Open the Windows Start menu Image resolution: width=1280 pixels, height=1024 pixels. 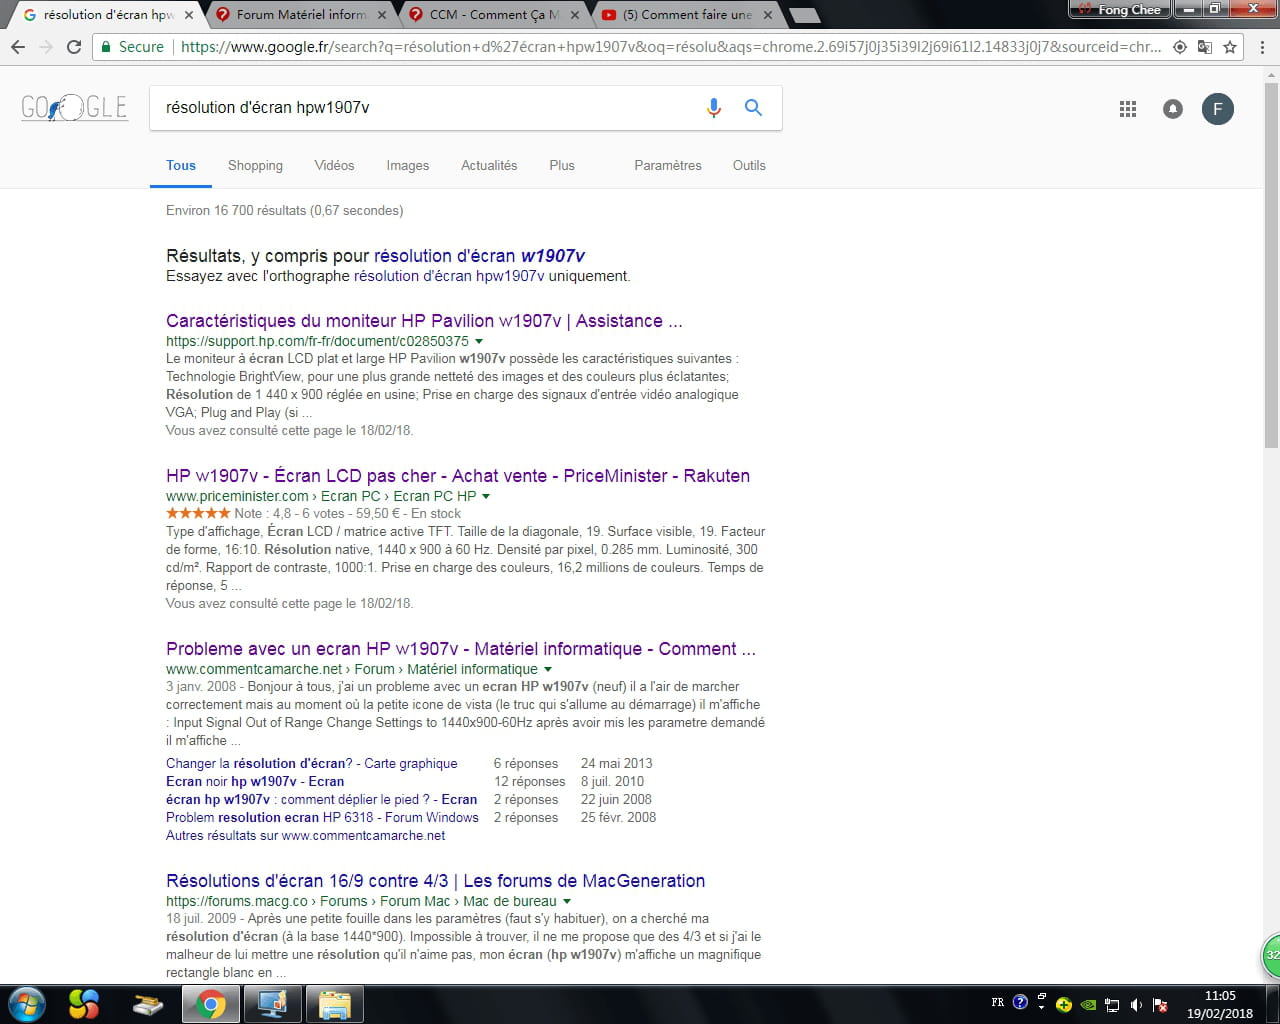[x=26, y=1003]
